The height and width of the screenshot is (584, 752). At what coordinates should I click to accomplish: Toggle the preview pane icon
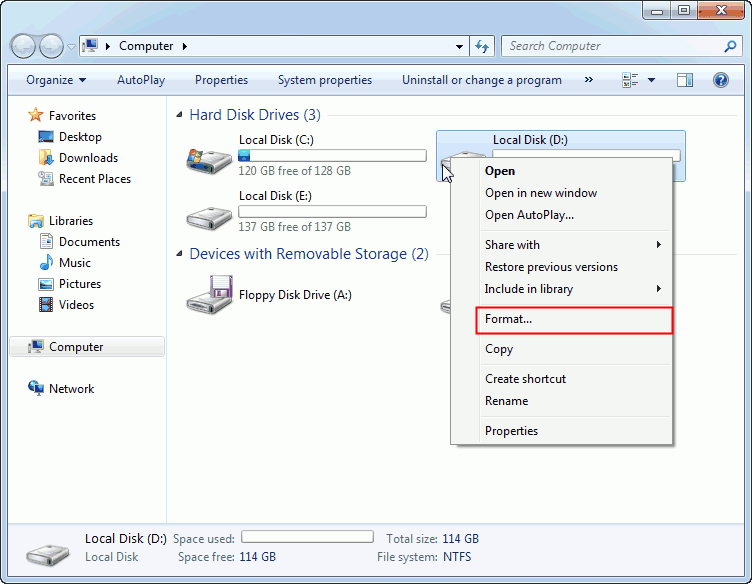(684, 80)
